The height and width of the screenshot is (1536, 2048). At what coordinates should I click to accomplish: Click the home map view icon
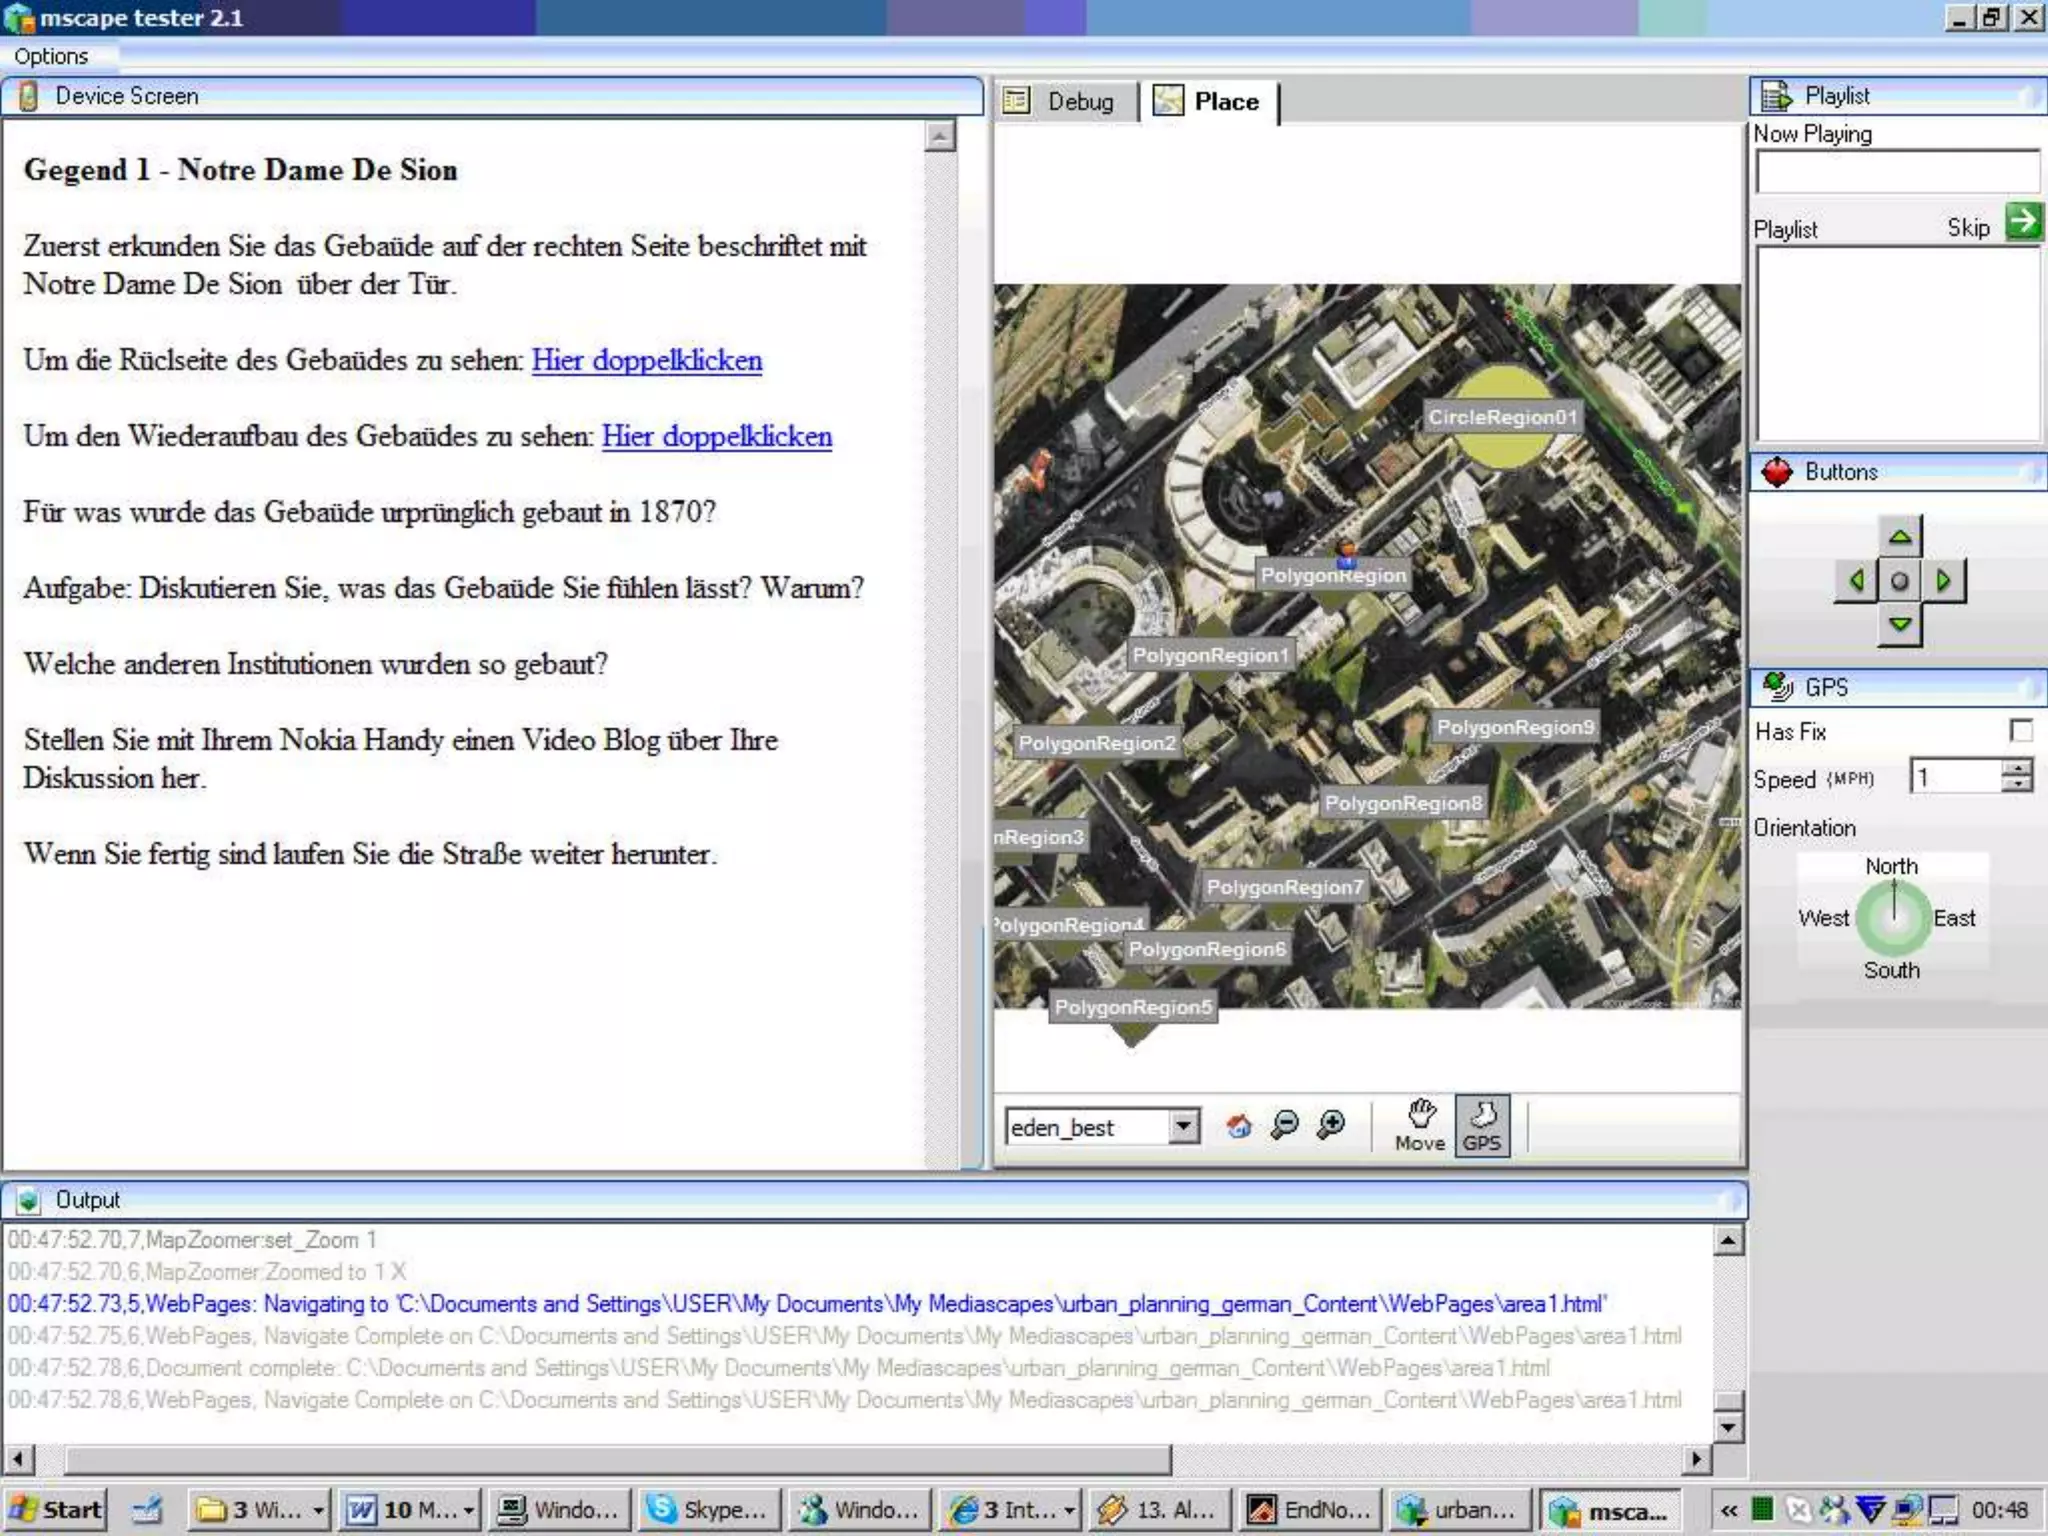(1238, 1126)
